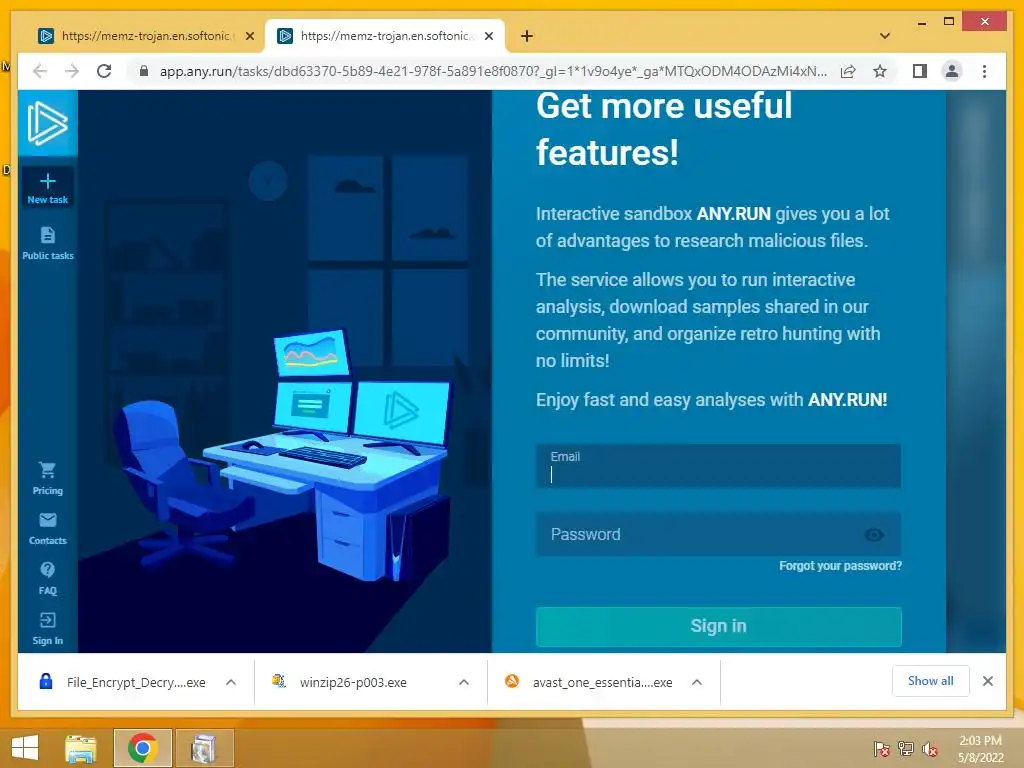Click the Password input field
Screen dimensions: 1024x768
(x=718, y=534)
